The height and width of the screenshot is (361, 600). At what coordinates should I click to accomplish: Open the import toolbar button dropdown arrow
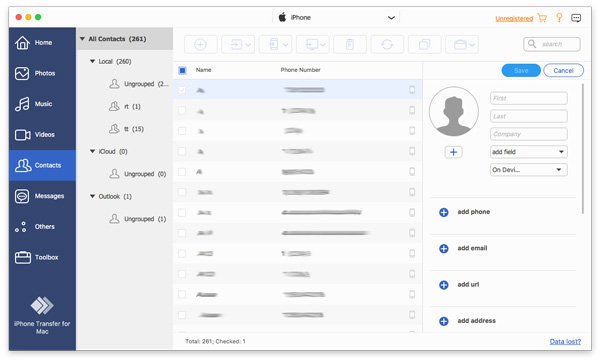tap(248, 45)
